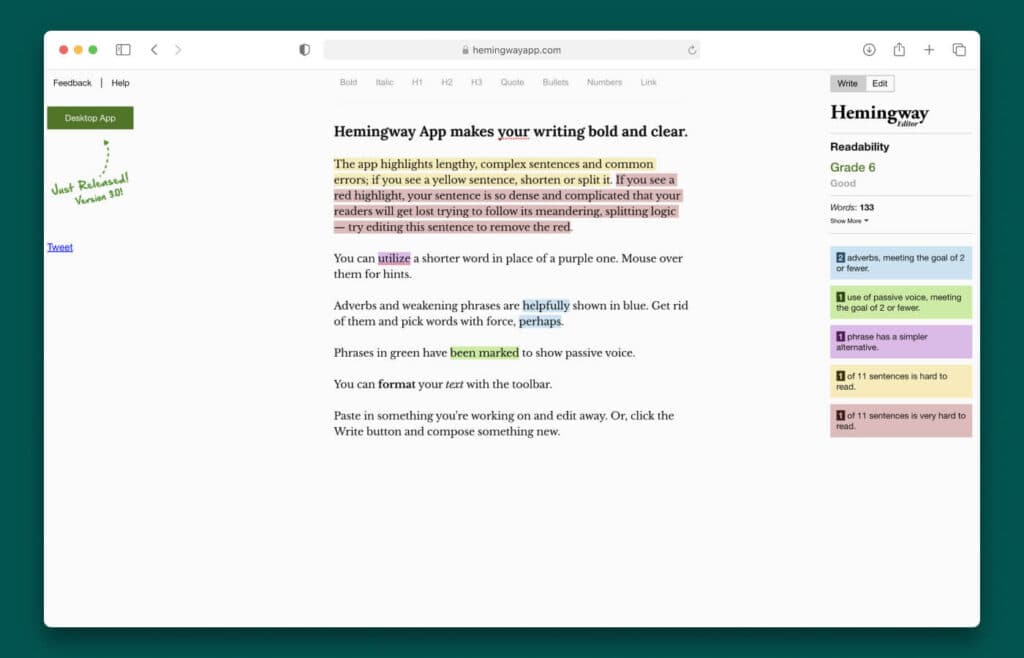Select the H1 heading style
Screen dimensions: 1024x658
(417, 82)
